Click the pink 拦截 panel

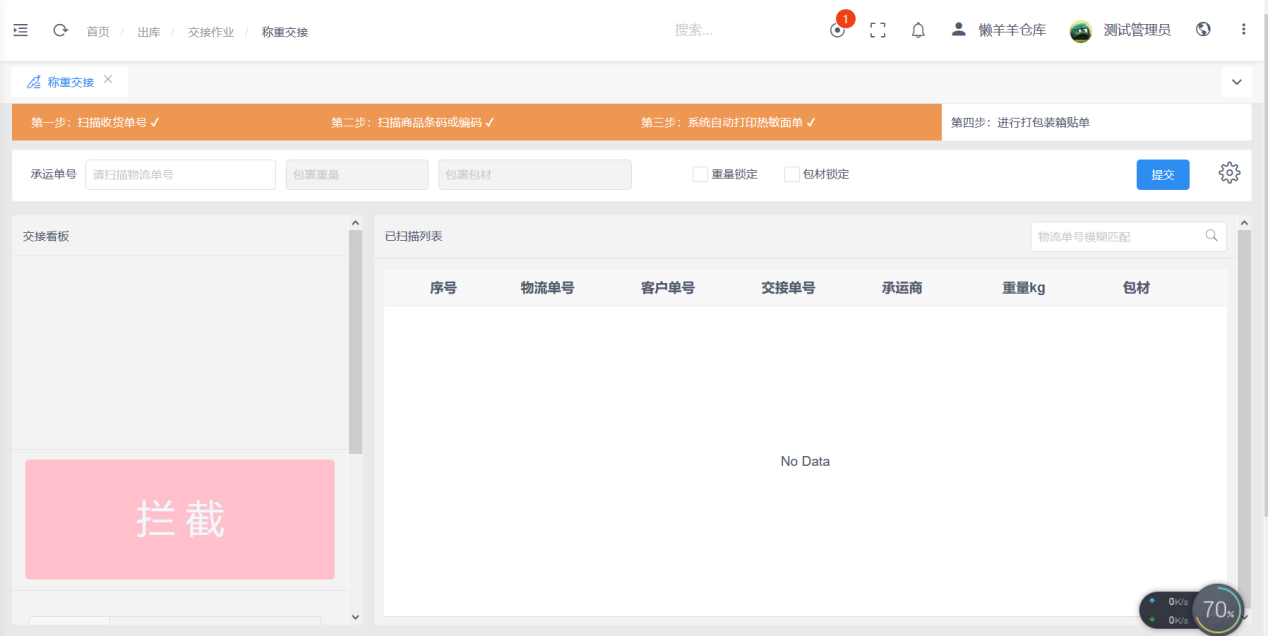[180, 520]
